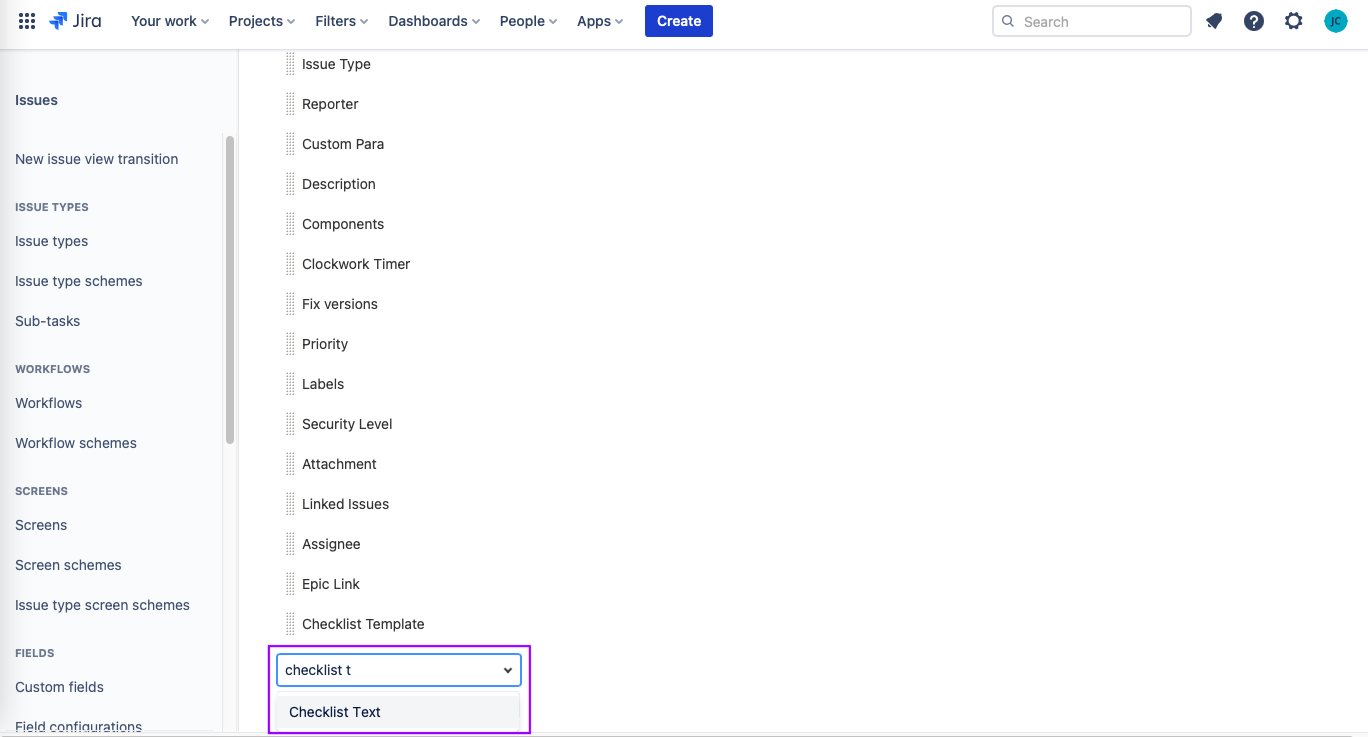
Task: Open the app switcher grid icon
Action: [26, 20]
